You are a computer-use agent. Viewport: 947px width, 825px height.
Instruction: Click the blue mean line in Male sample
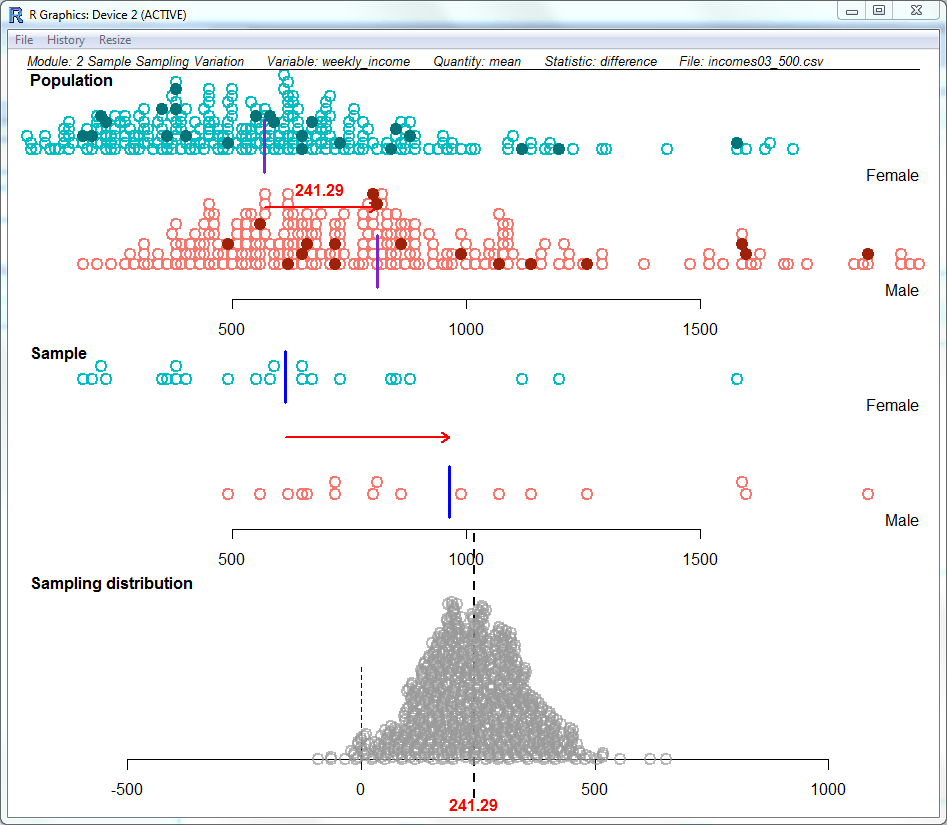tap(449, 492)
